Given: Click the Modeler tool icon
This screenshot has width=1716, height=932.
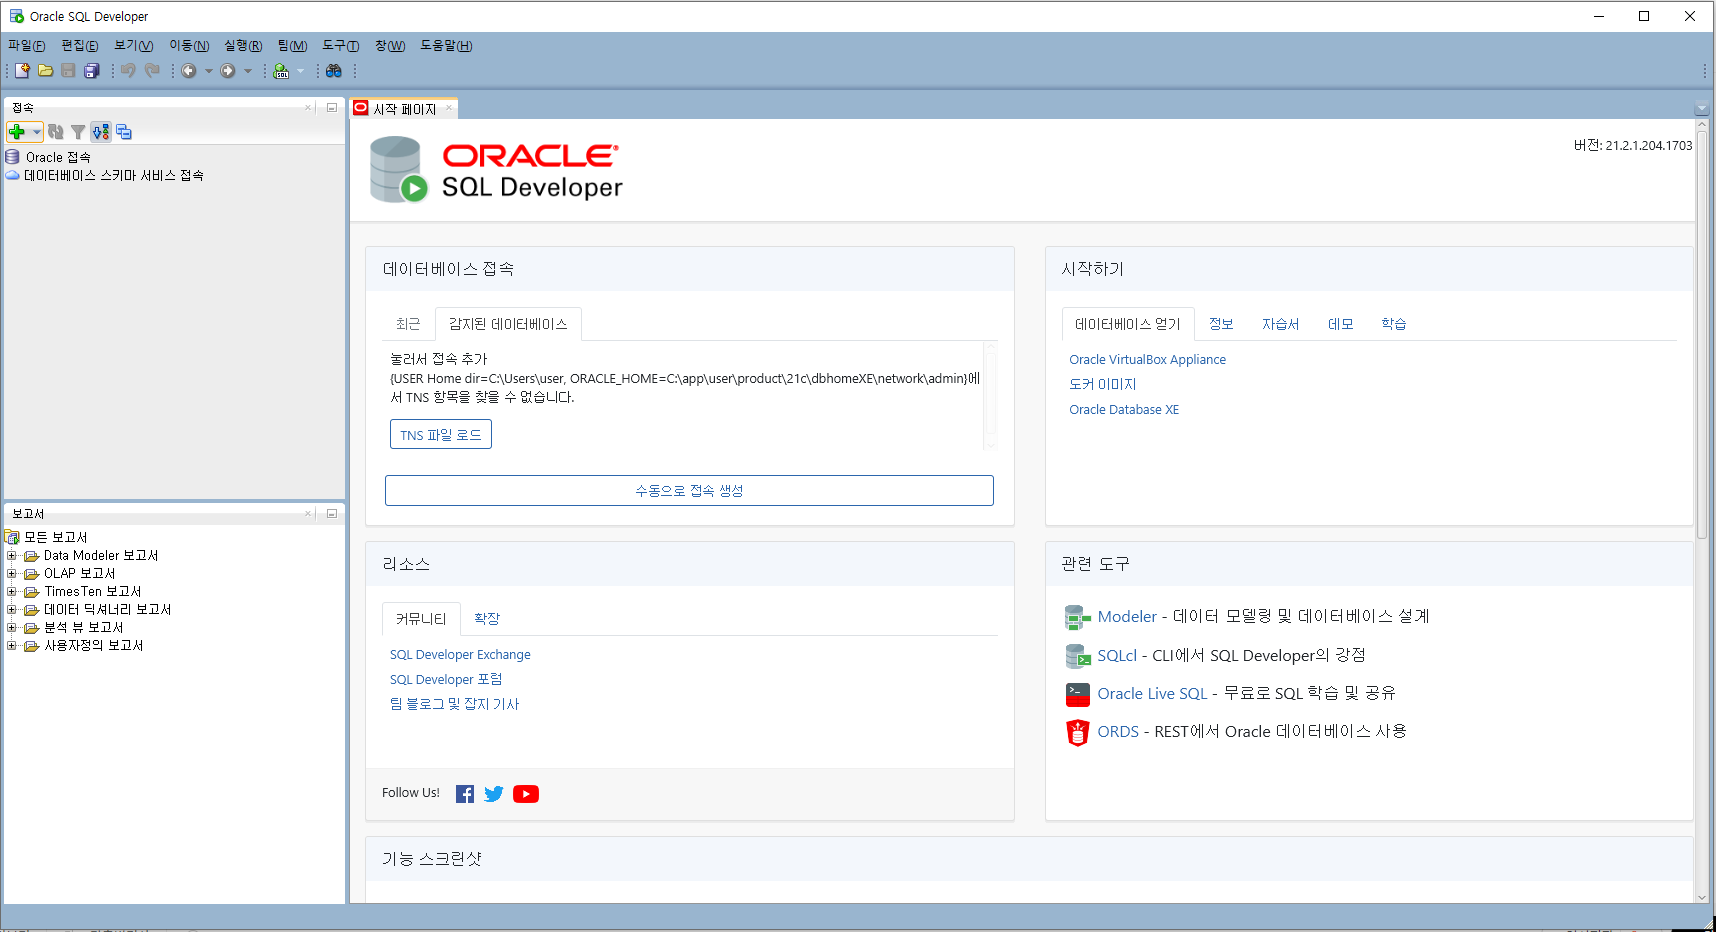Looking at the screenshot, I should coord(1077,618).
